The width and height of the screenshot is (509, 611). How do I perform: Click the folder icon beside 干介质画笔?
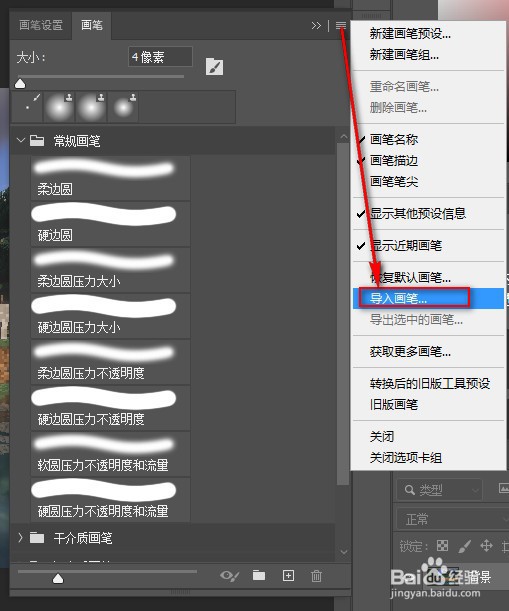37,538
